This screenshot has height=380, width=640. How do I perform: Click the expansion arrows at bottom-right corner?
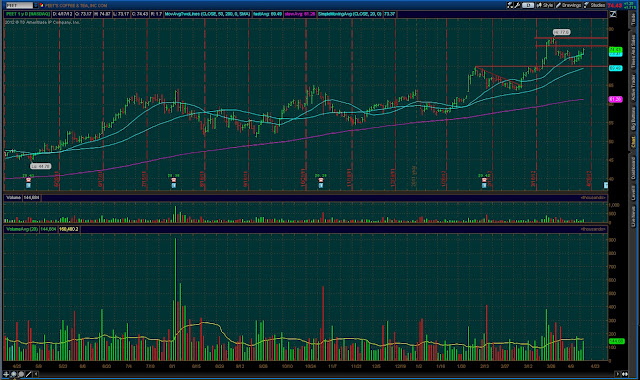[x=624, y=374]
